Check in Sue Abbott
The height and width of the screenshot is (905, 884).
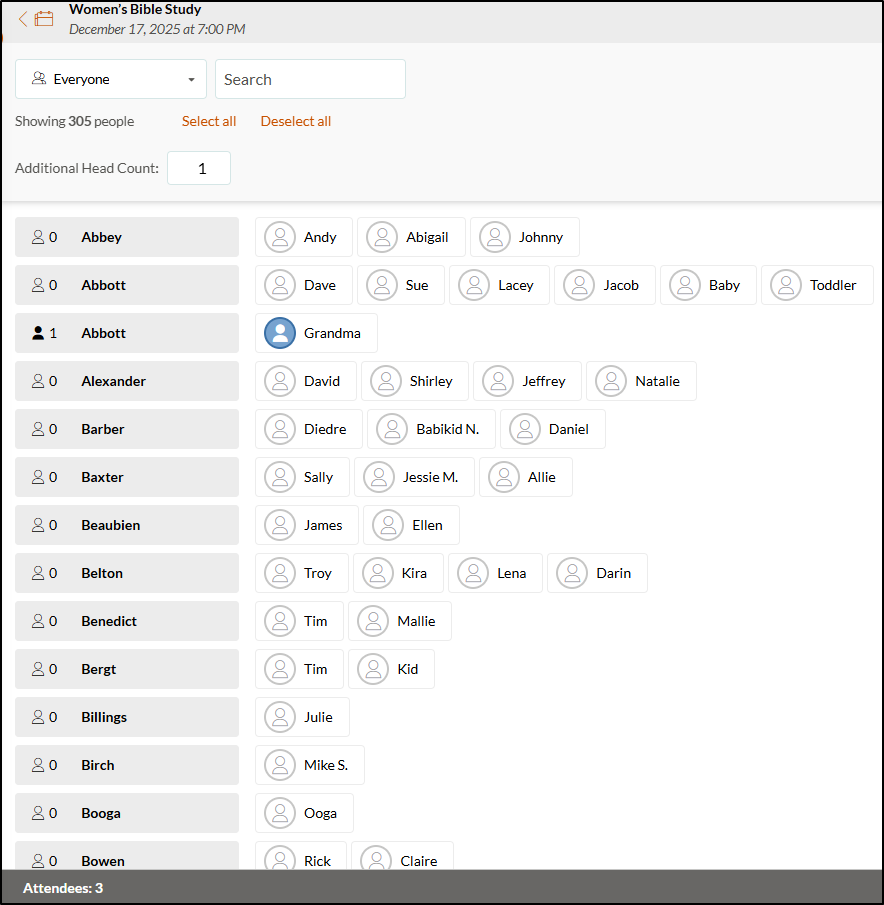[x=400, y=285]
